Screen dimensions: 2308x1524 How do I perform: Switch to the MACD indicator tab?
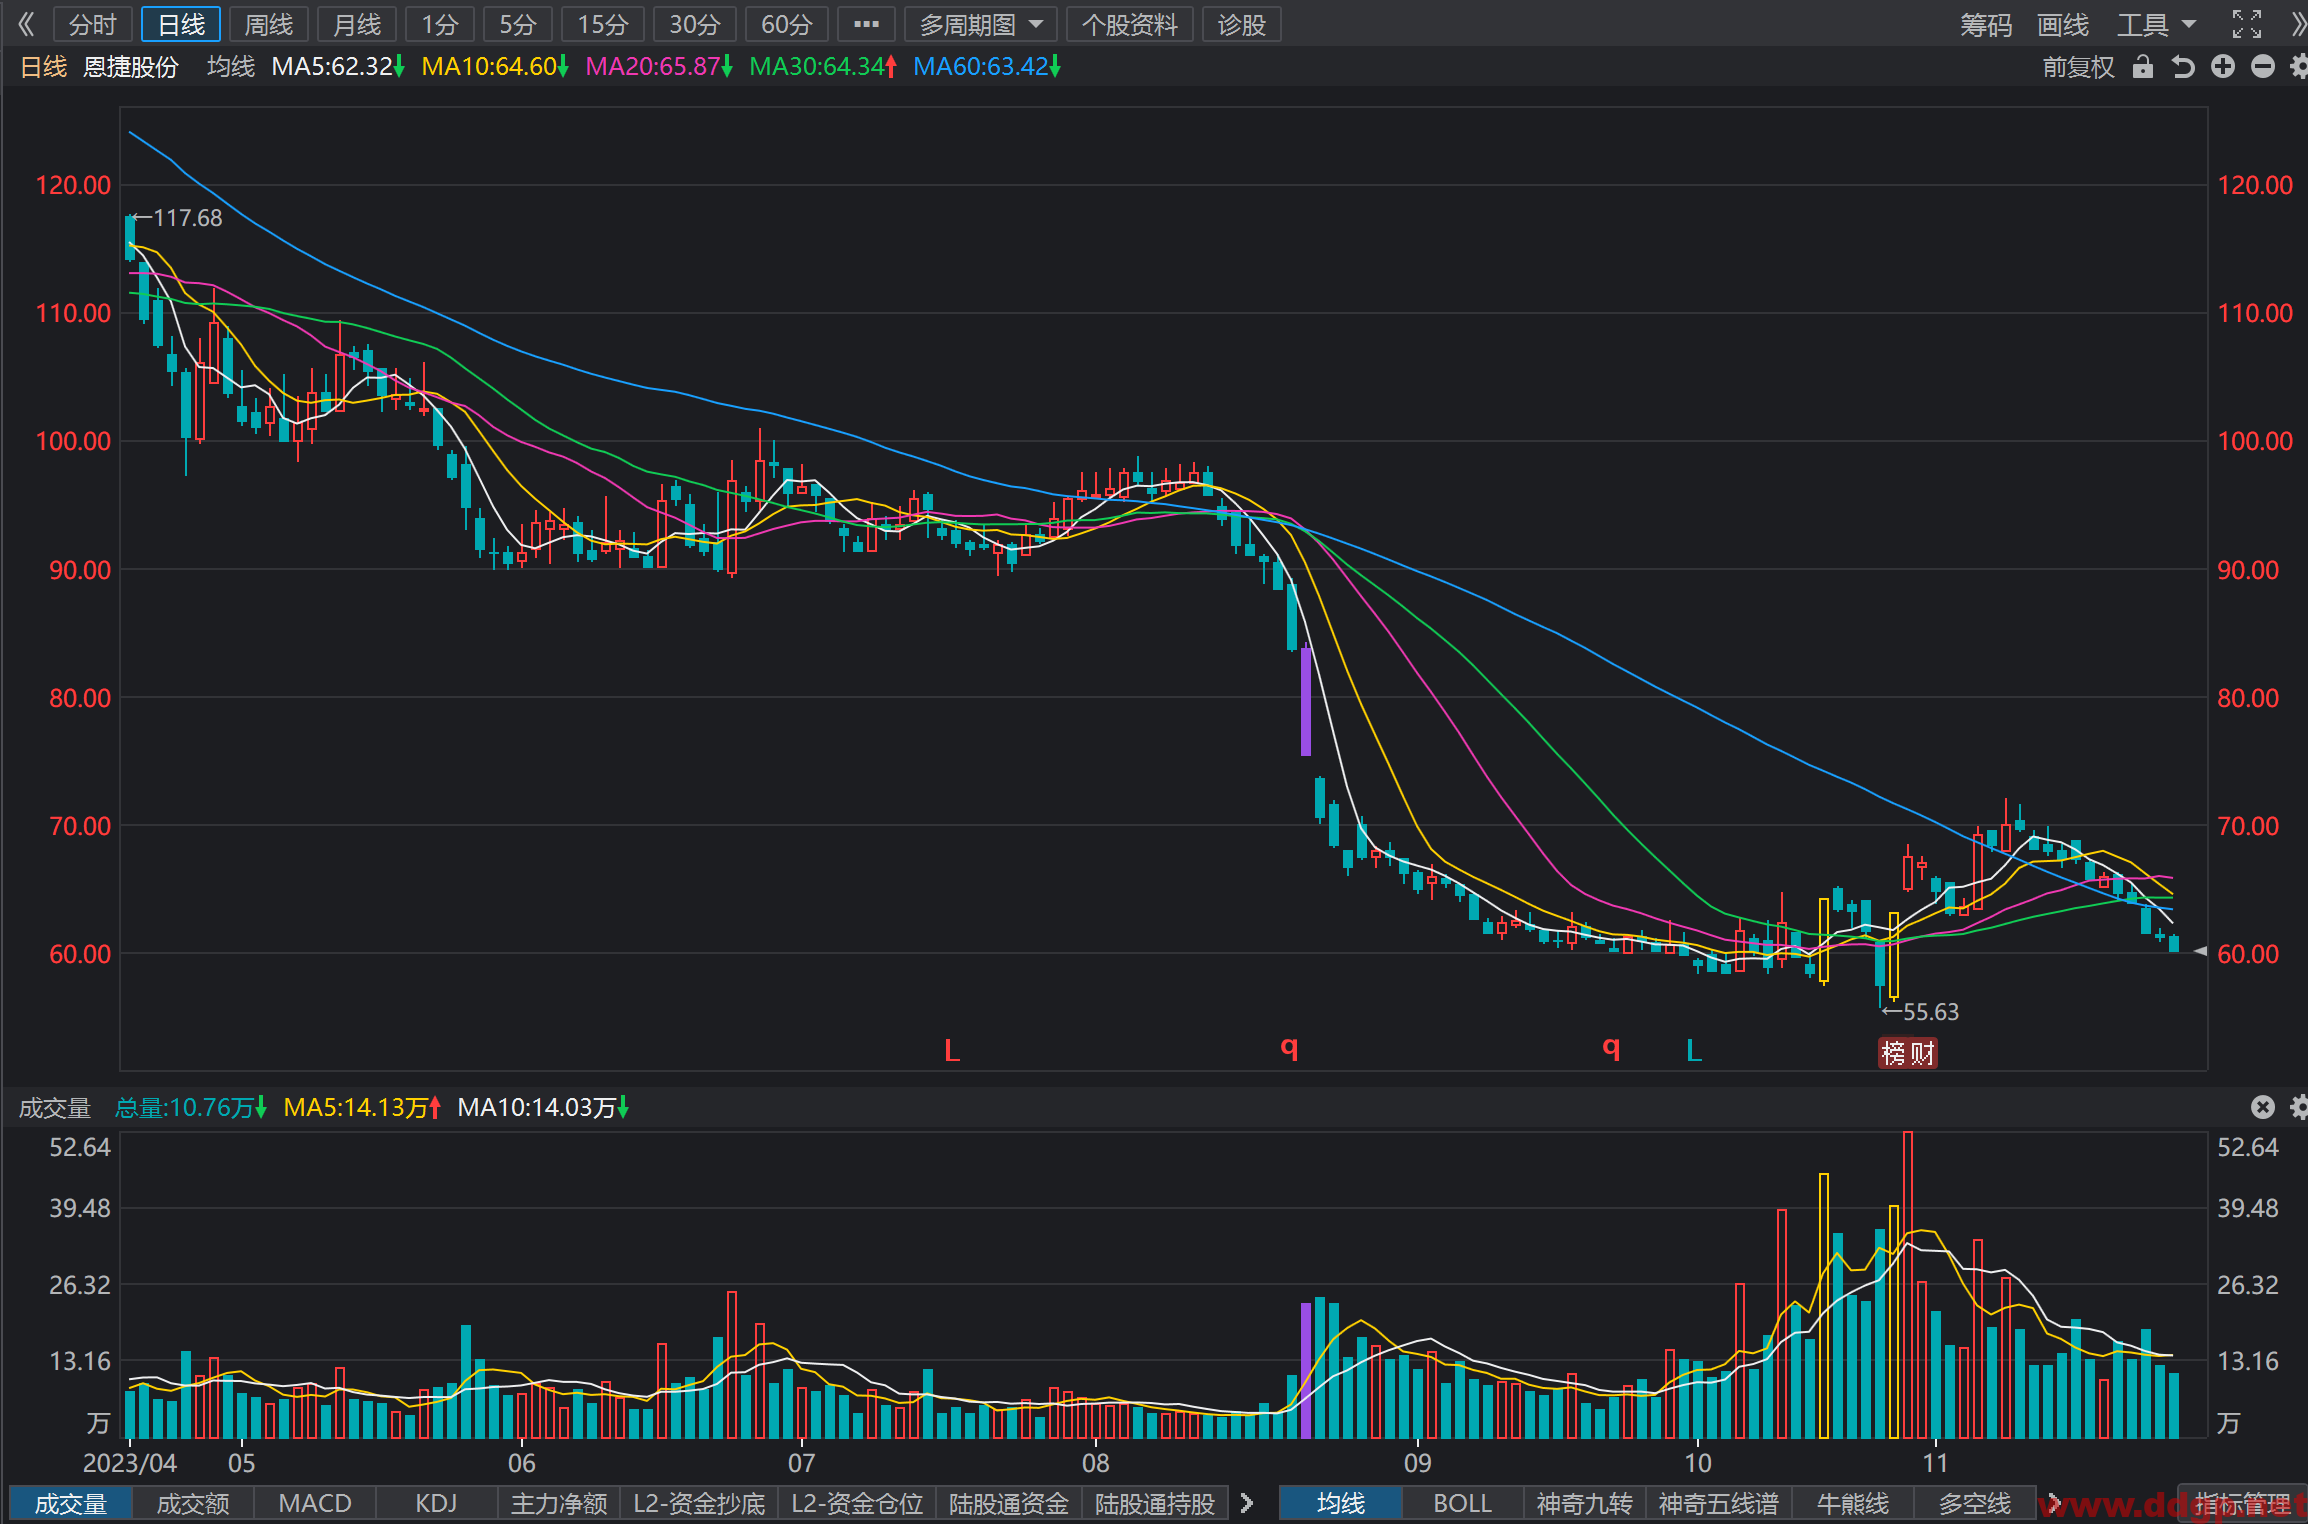point(315,1503)
